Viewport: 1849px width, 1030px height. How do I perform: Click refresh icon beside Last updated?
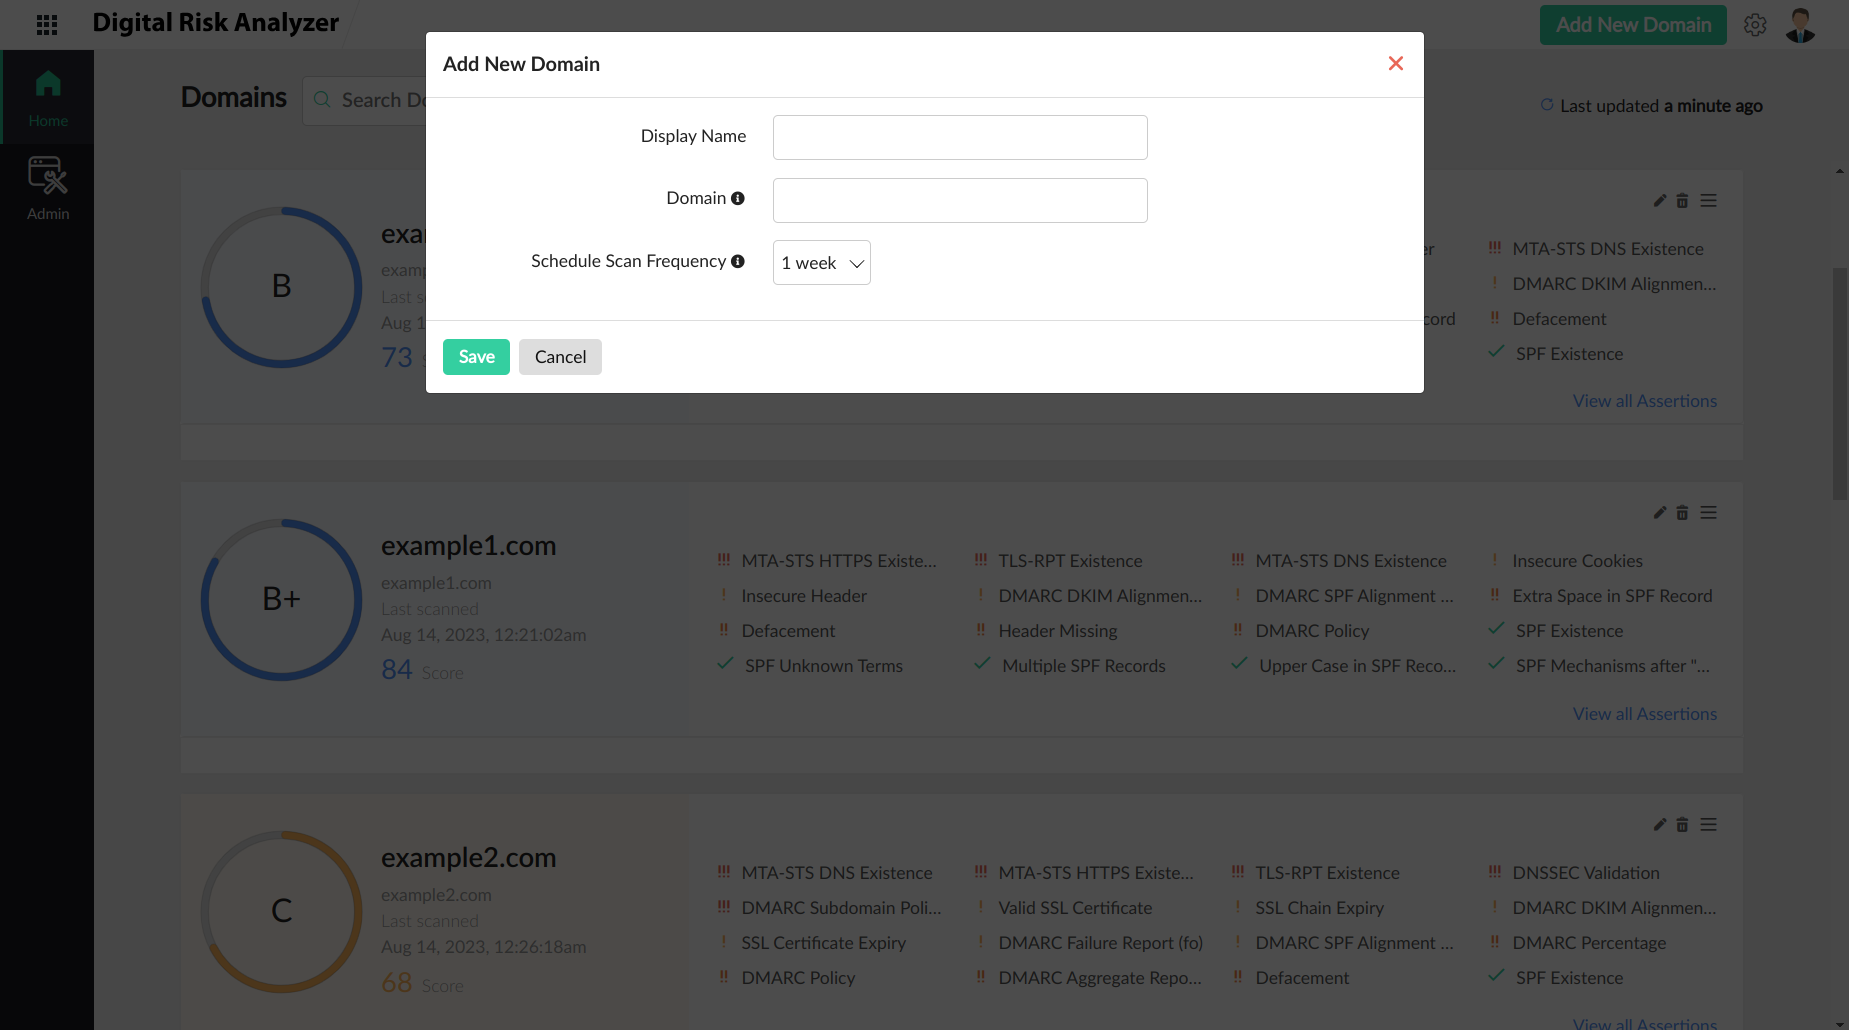(1547, 105)
